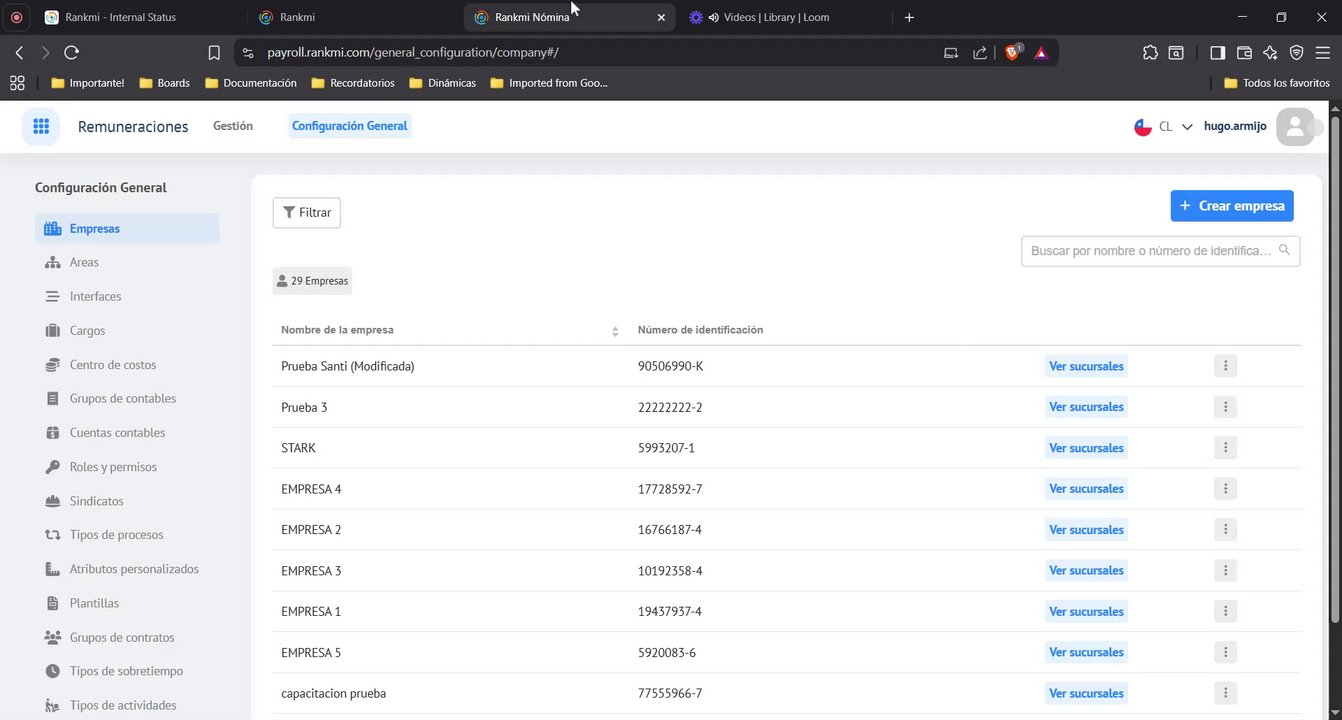Open Centro de costos section
Viewport: 1342px width, 720px height.
click(112, 365)
